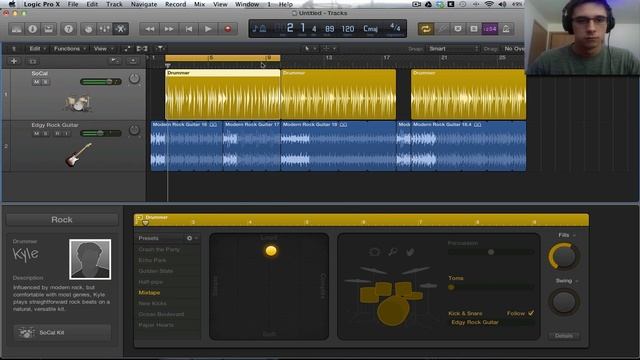This screenshot has width=640, height=360.
Task: Select the Mixtape preset
Action: (149, 293)
